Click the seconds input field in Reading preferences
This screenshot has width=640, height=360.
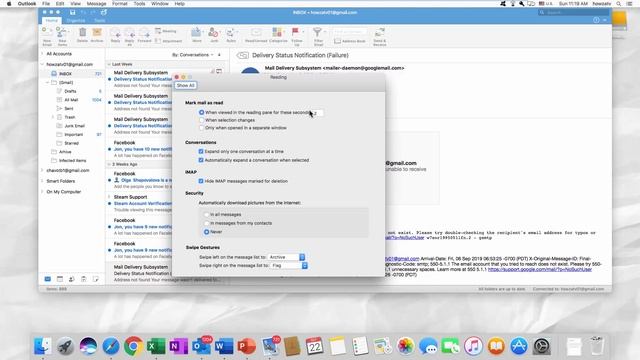[317, 113]
